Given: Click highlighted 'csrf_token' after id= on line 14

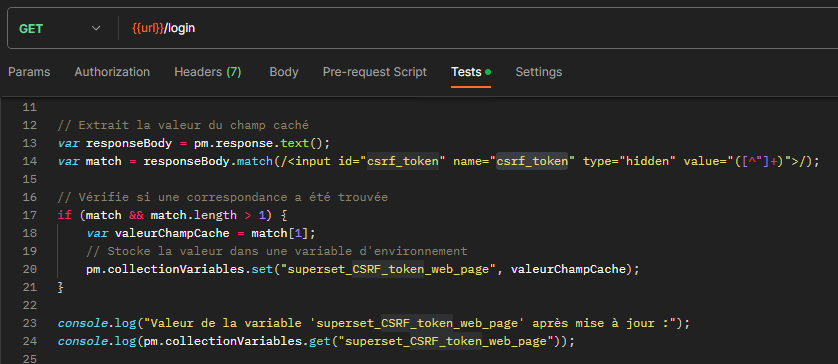Looking at the screenshot, I should [x=403, y=161].
